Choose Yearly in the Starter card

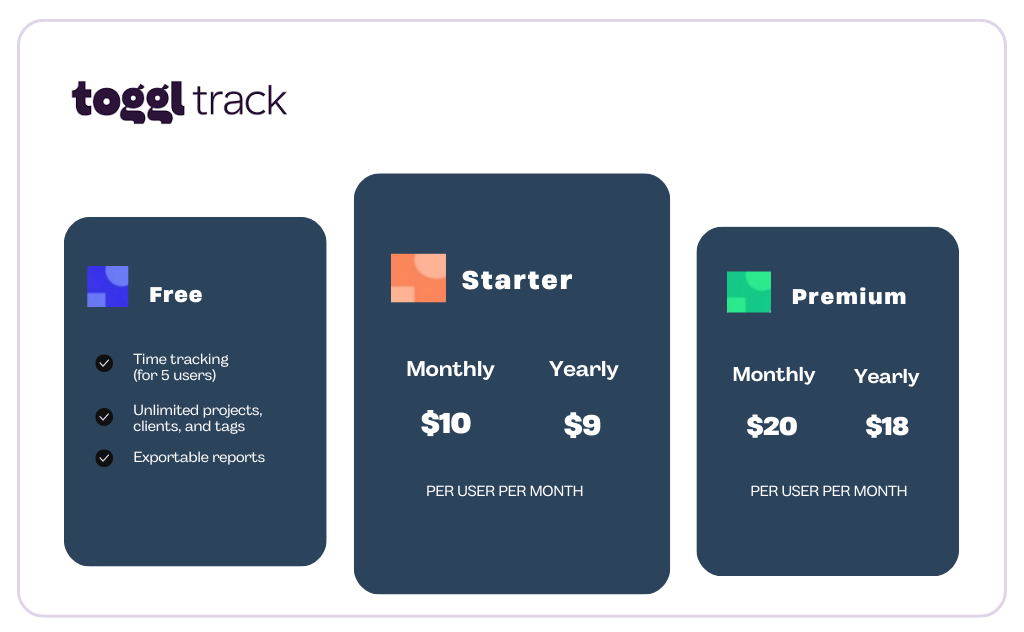[583, 369]
